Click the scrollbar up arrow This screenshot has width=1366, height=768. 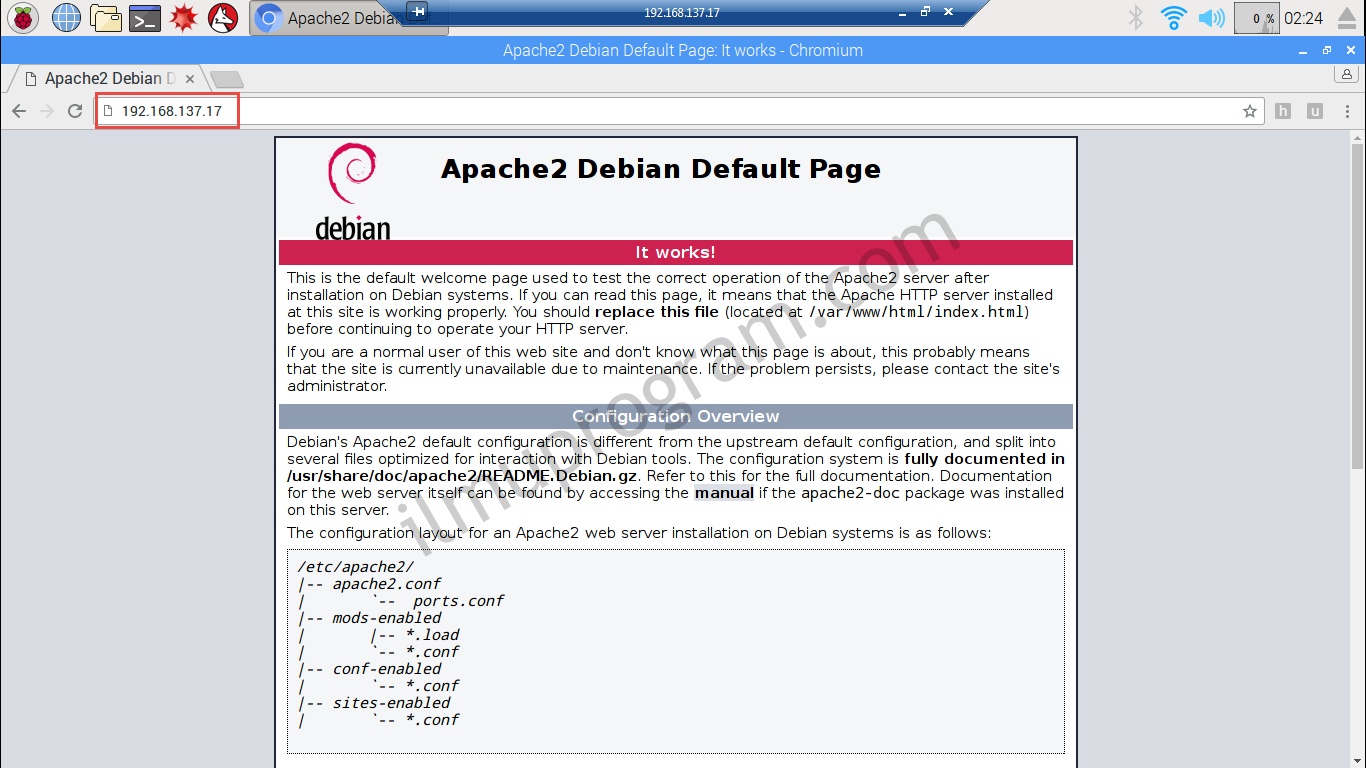[1357, 136]
